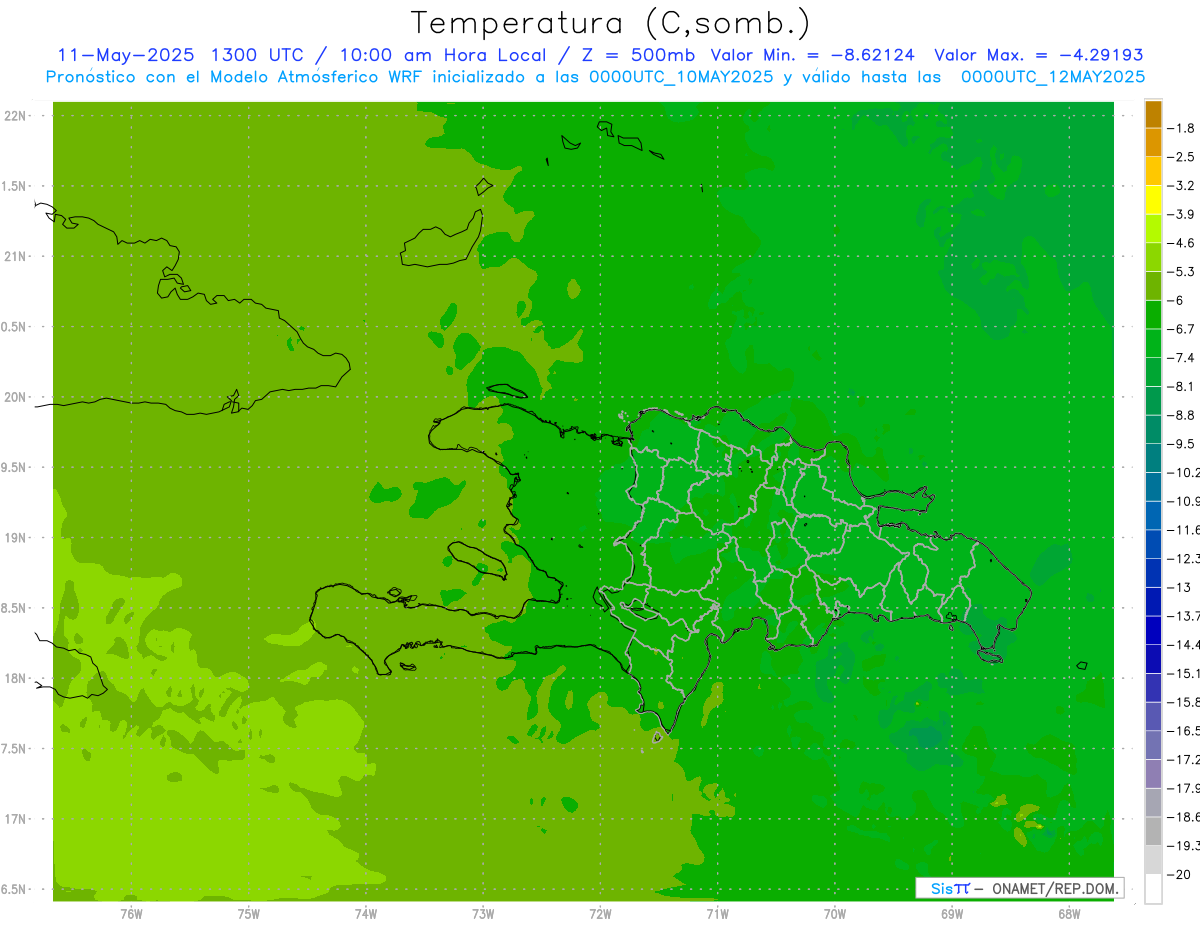Click the "ONAMET/REP.DOM." credit label

pos(1054,888)
